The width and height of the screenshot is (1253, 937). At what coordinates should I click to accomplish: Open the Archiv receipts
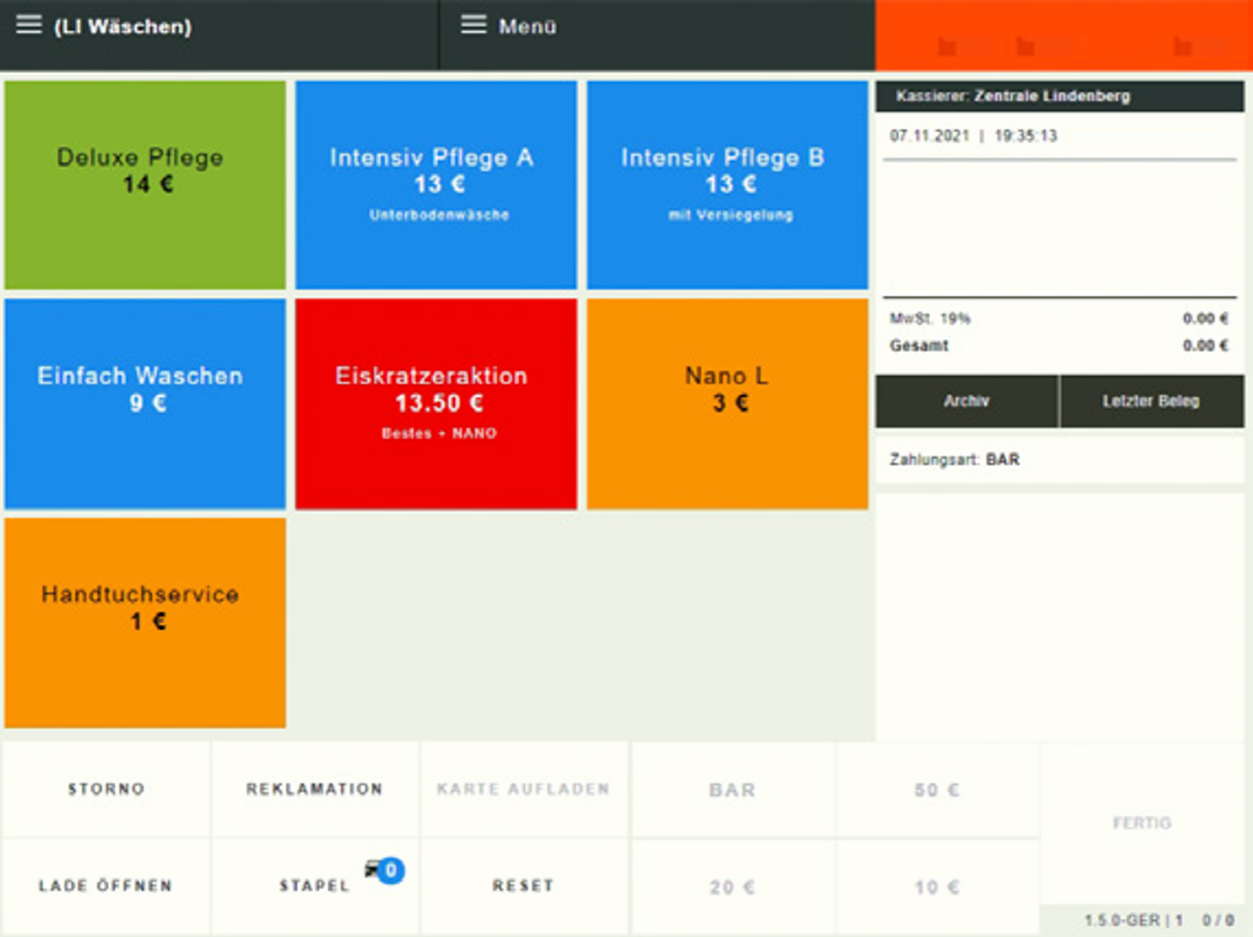[967, 401]
